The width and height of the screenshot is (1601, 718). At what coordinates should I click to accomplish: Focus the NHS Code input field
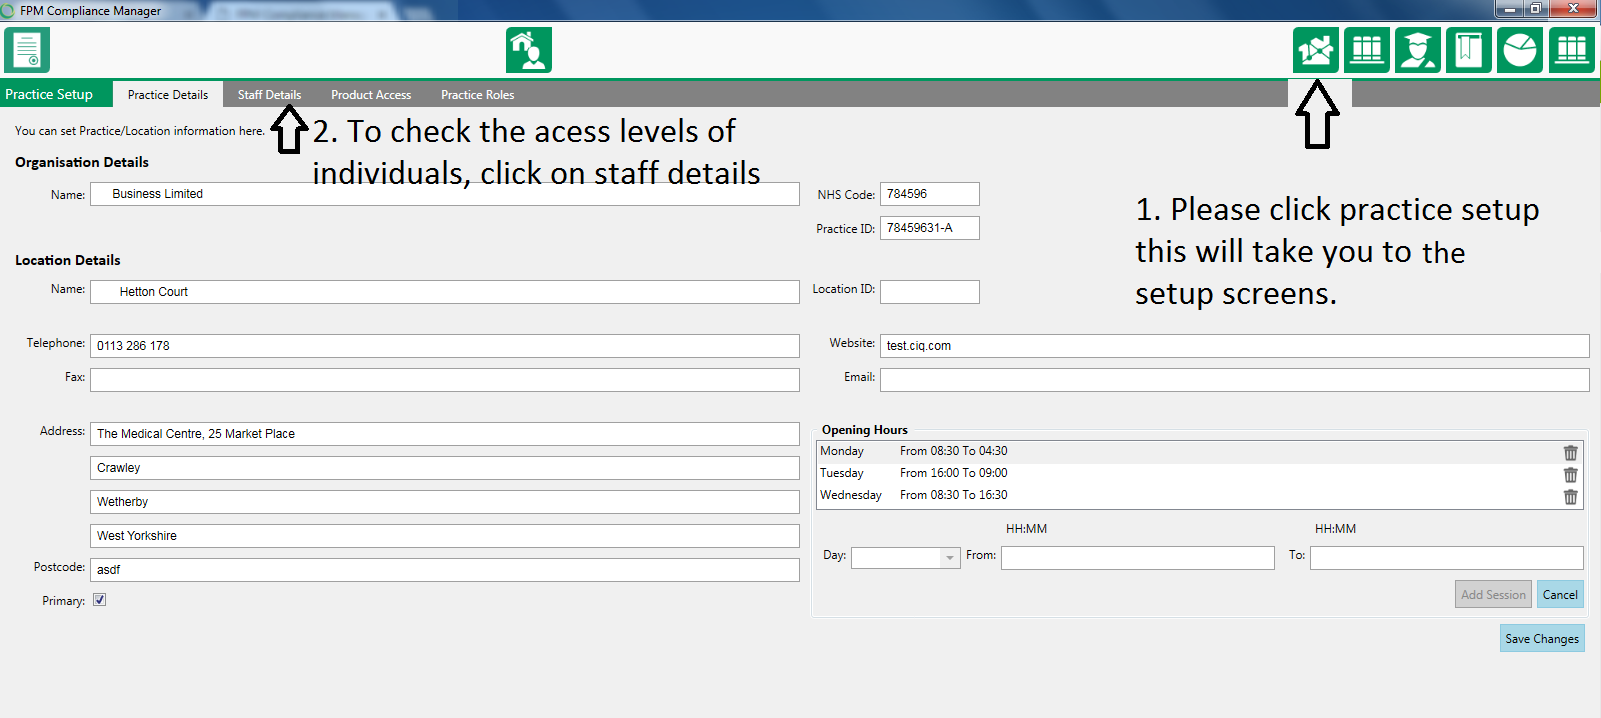pyautogui.click(x=929, y=194)
